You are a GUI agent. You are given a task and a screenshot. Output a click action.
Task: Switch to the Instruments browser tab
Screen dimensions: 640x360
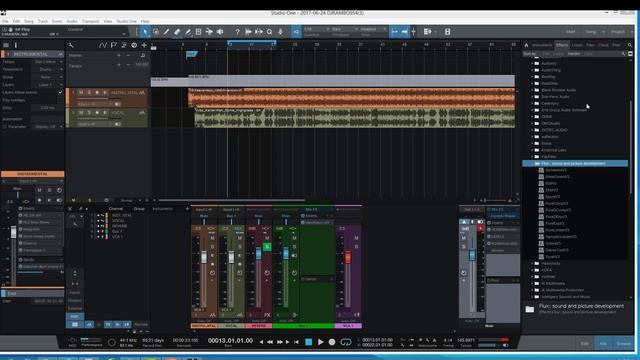click(542, 45)
